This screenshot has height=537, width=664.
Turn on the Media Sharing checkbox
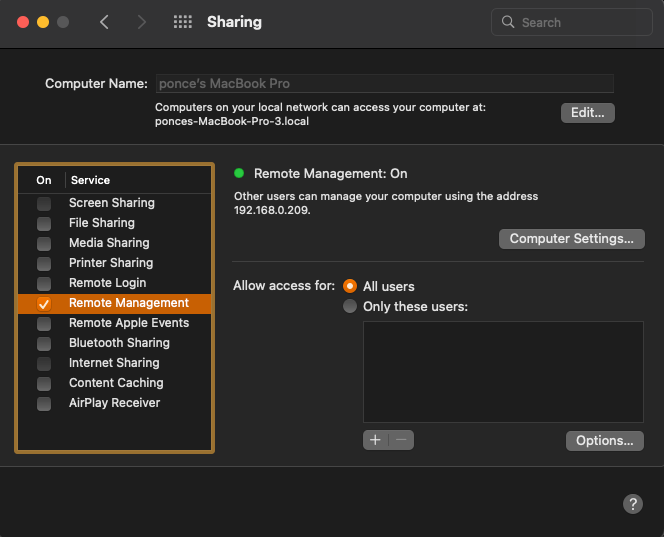click(44, 244)
